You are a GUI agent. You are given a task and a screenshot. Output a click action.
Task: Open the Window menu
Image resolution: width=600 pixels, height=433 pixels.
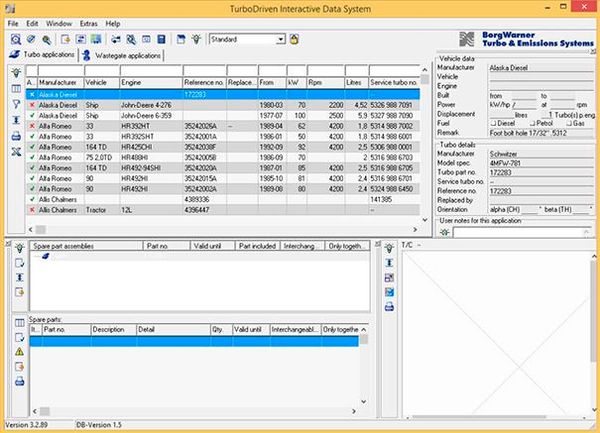(x=59, y=24)
